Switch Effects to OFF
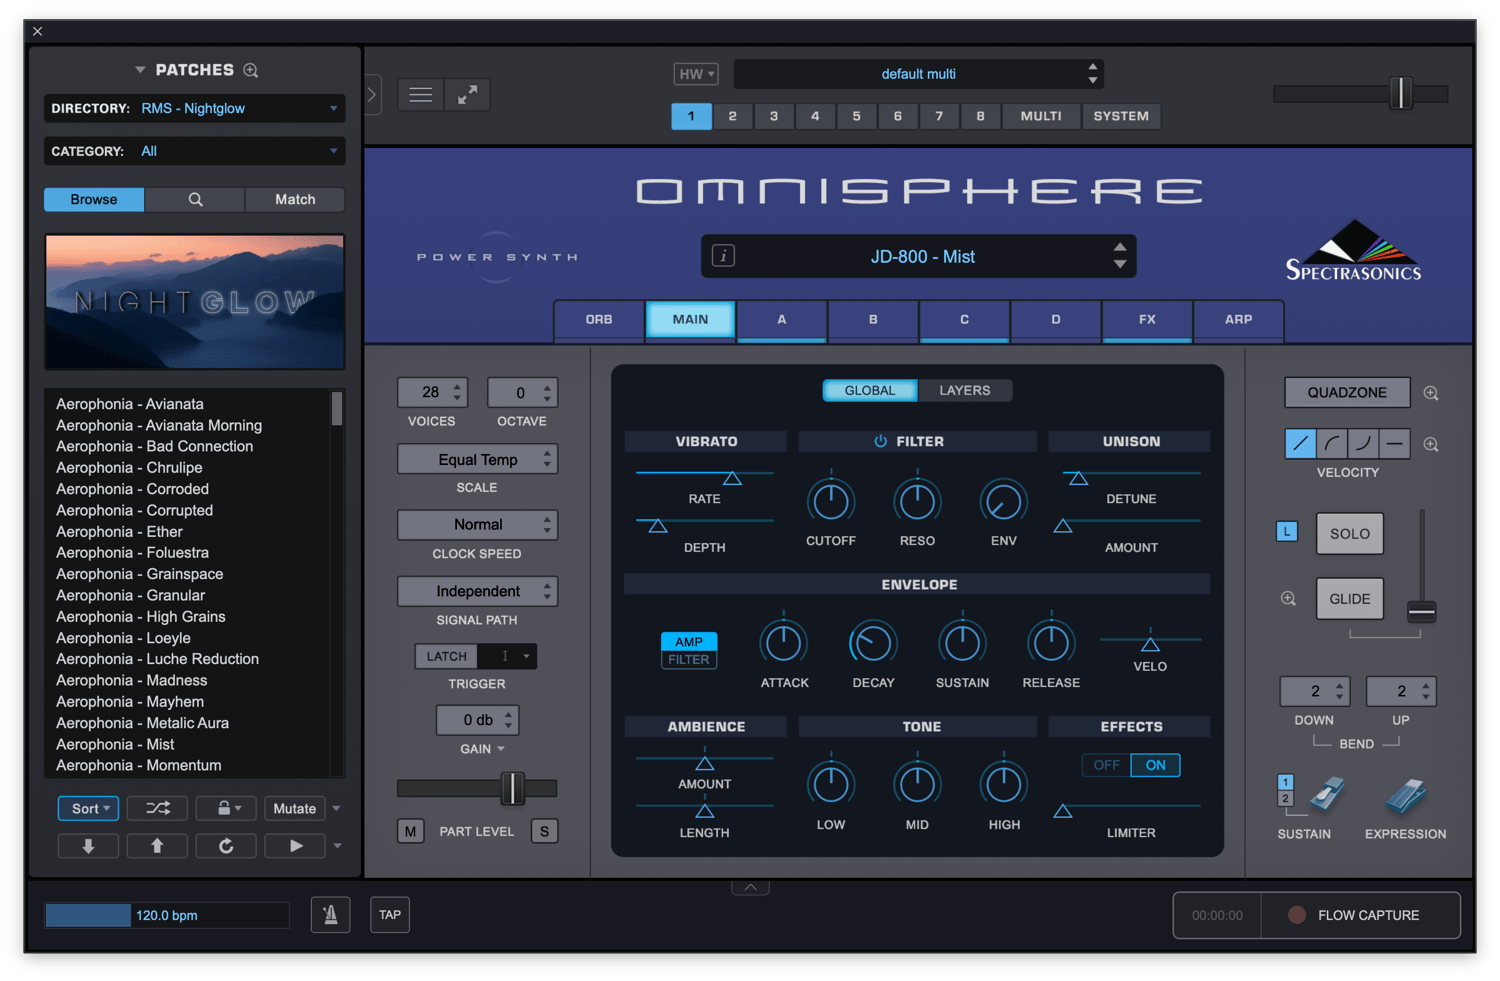1500x981 pixels. click(x=1106, y=765)
